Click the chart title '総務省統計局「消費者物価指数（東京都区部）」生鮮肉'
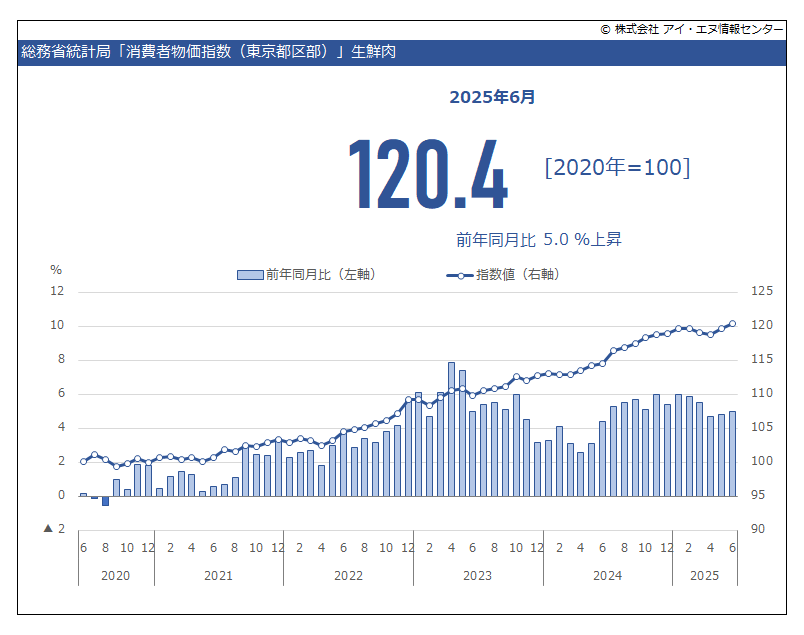This screenshot has height=635, width=804. [208, 52]
